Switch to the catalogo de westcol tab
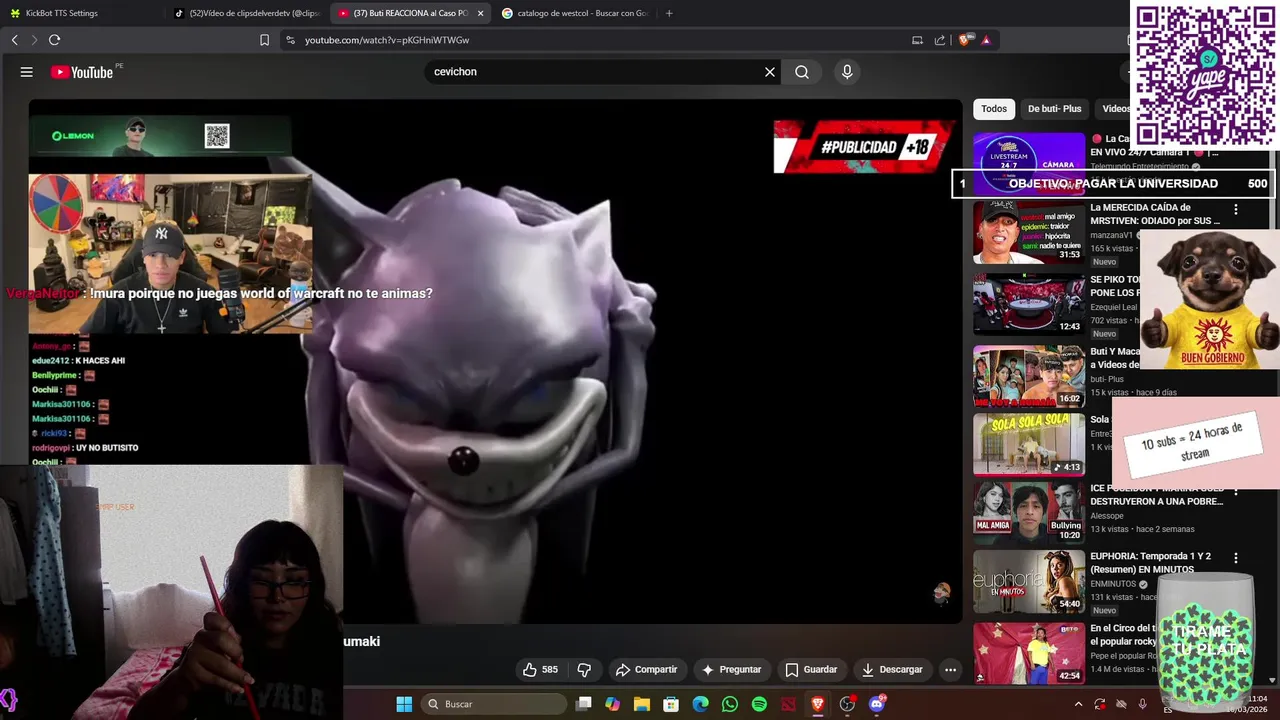 575,13
